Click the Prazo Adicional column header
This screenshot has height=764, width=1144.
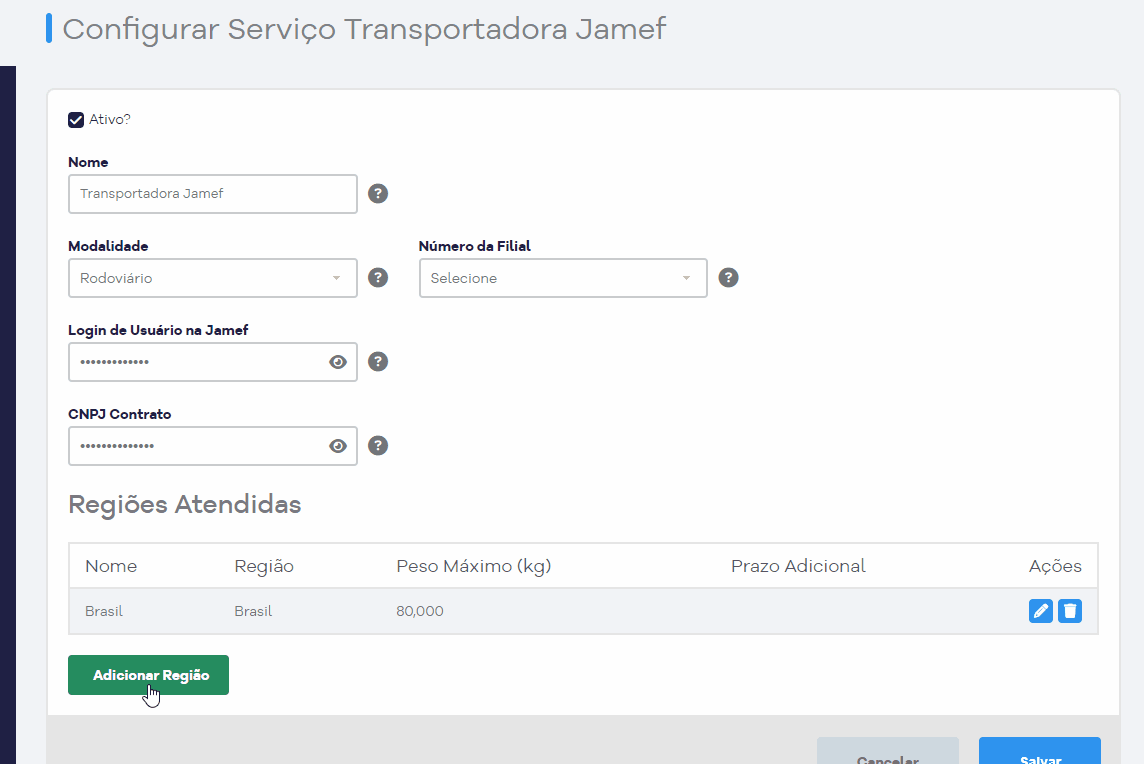798,566
